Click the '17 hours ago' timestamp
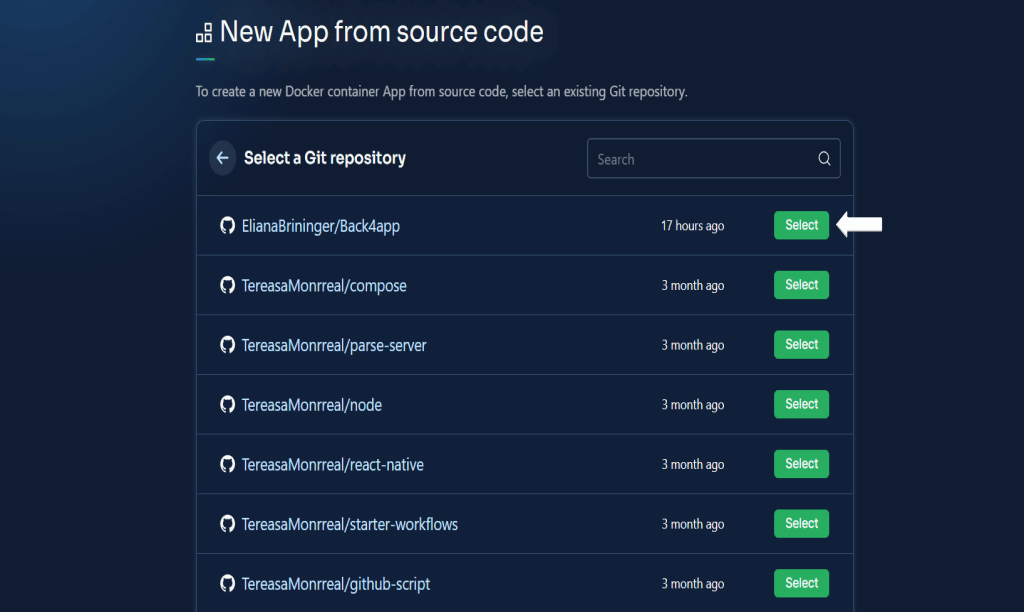1024x612 pixels. (692, 226)
